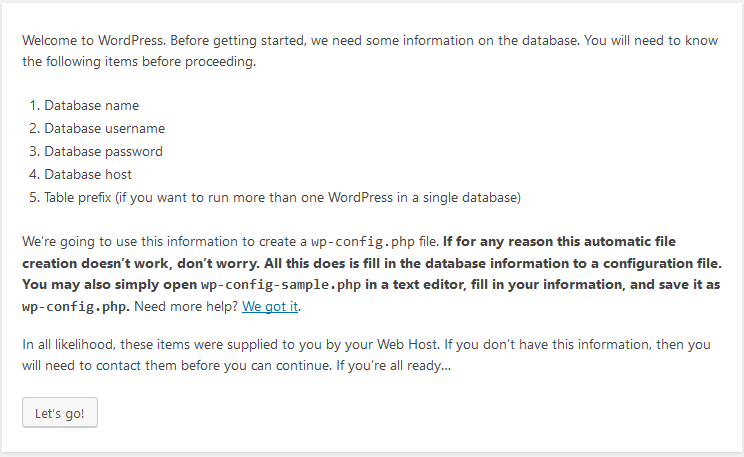Image resolution: width=744 pixels, height=457 pixels.
Task: Click the "Database name" list item
Action: [91, 106]
